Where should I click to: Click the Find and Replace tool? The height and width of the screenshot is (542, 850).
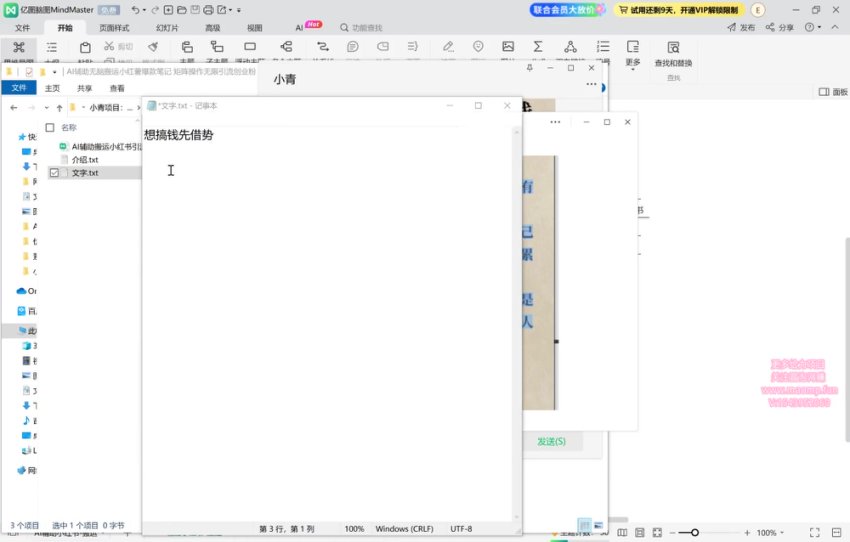click(673, 53)
